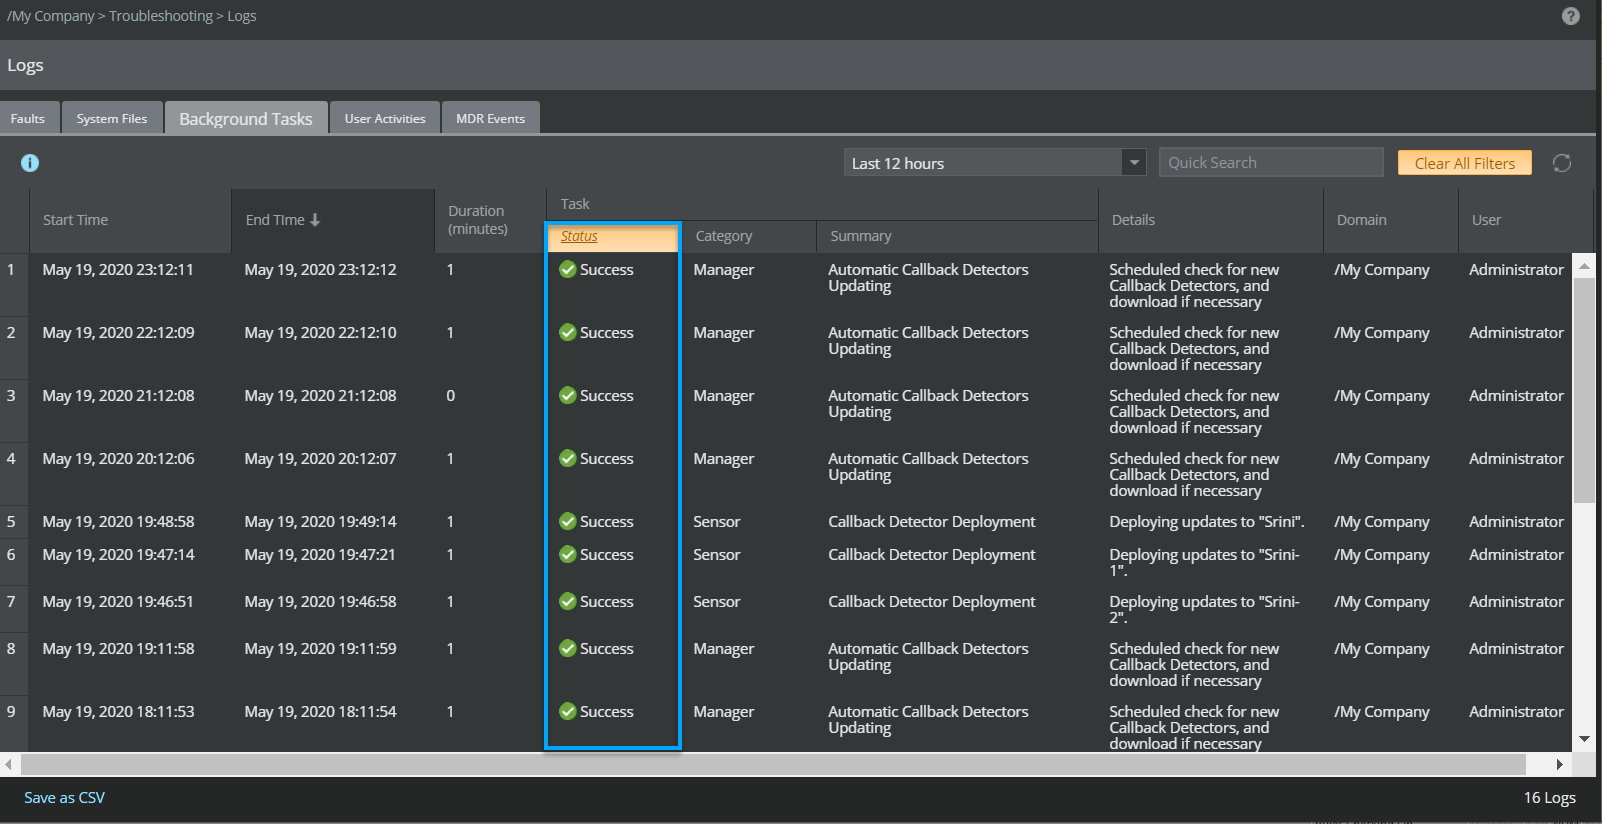Click duration value 0 in row 3

point(451,395)
